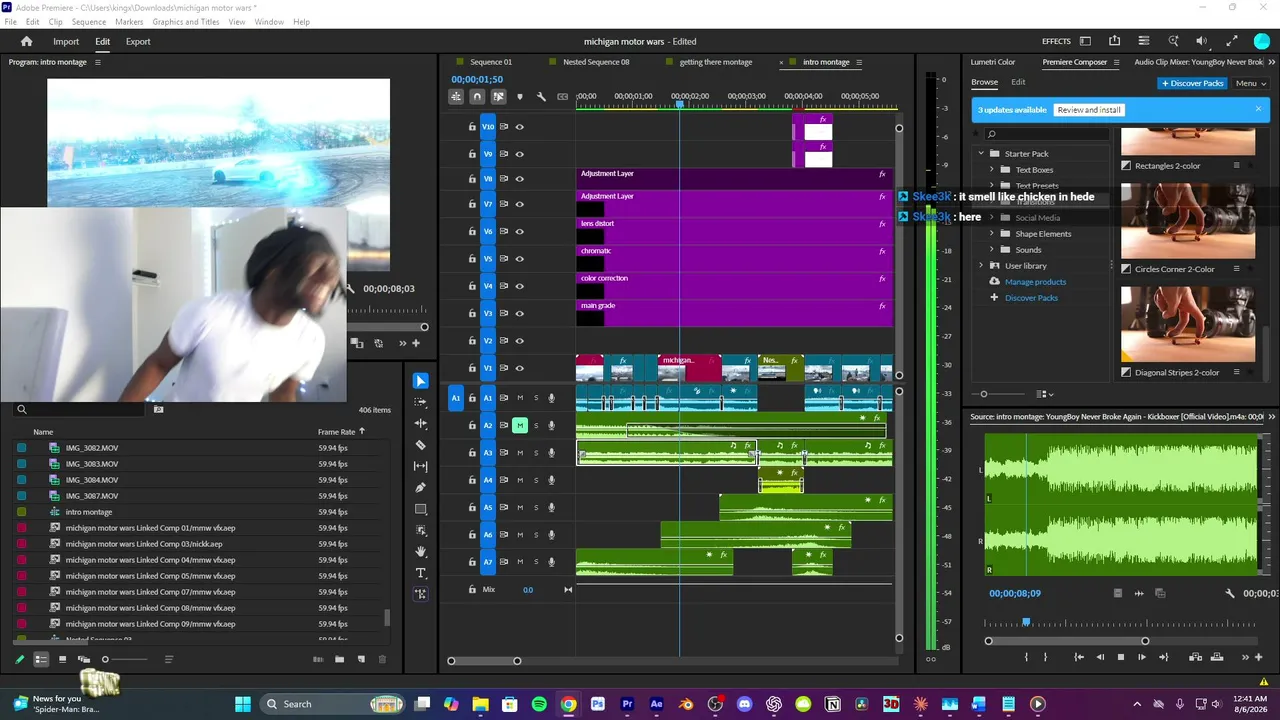The width and height of the screenshot is (1280, 720).
Task: Click the new bin folder icon
Action: coord(340,659)
